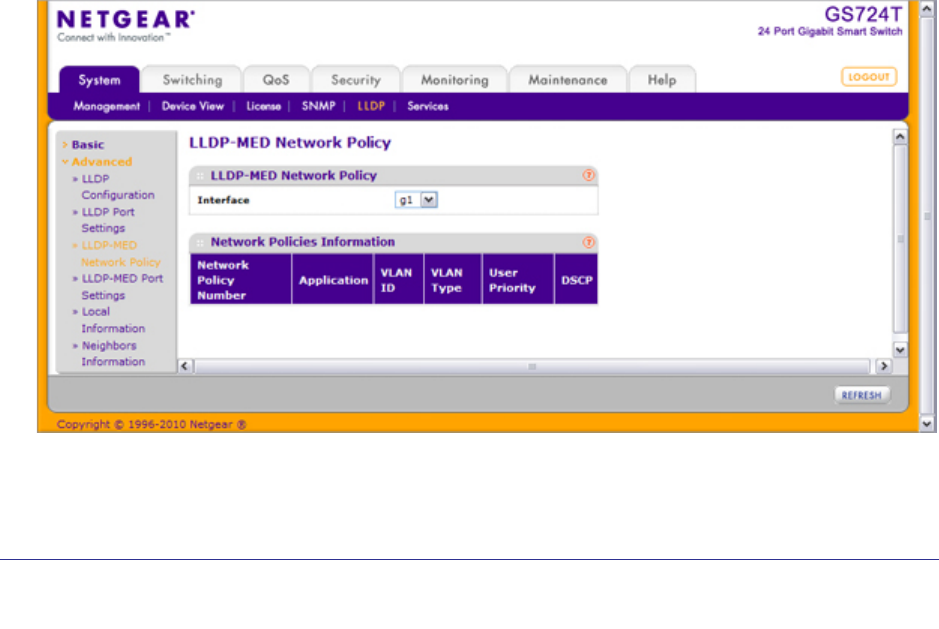Click the User Priority column header
Screen dimensions: 939x629
point(518,280)
